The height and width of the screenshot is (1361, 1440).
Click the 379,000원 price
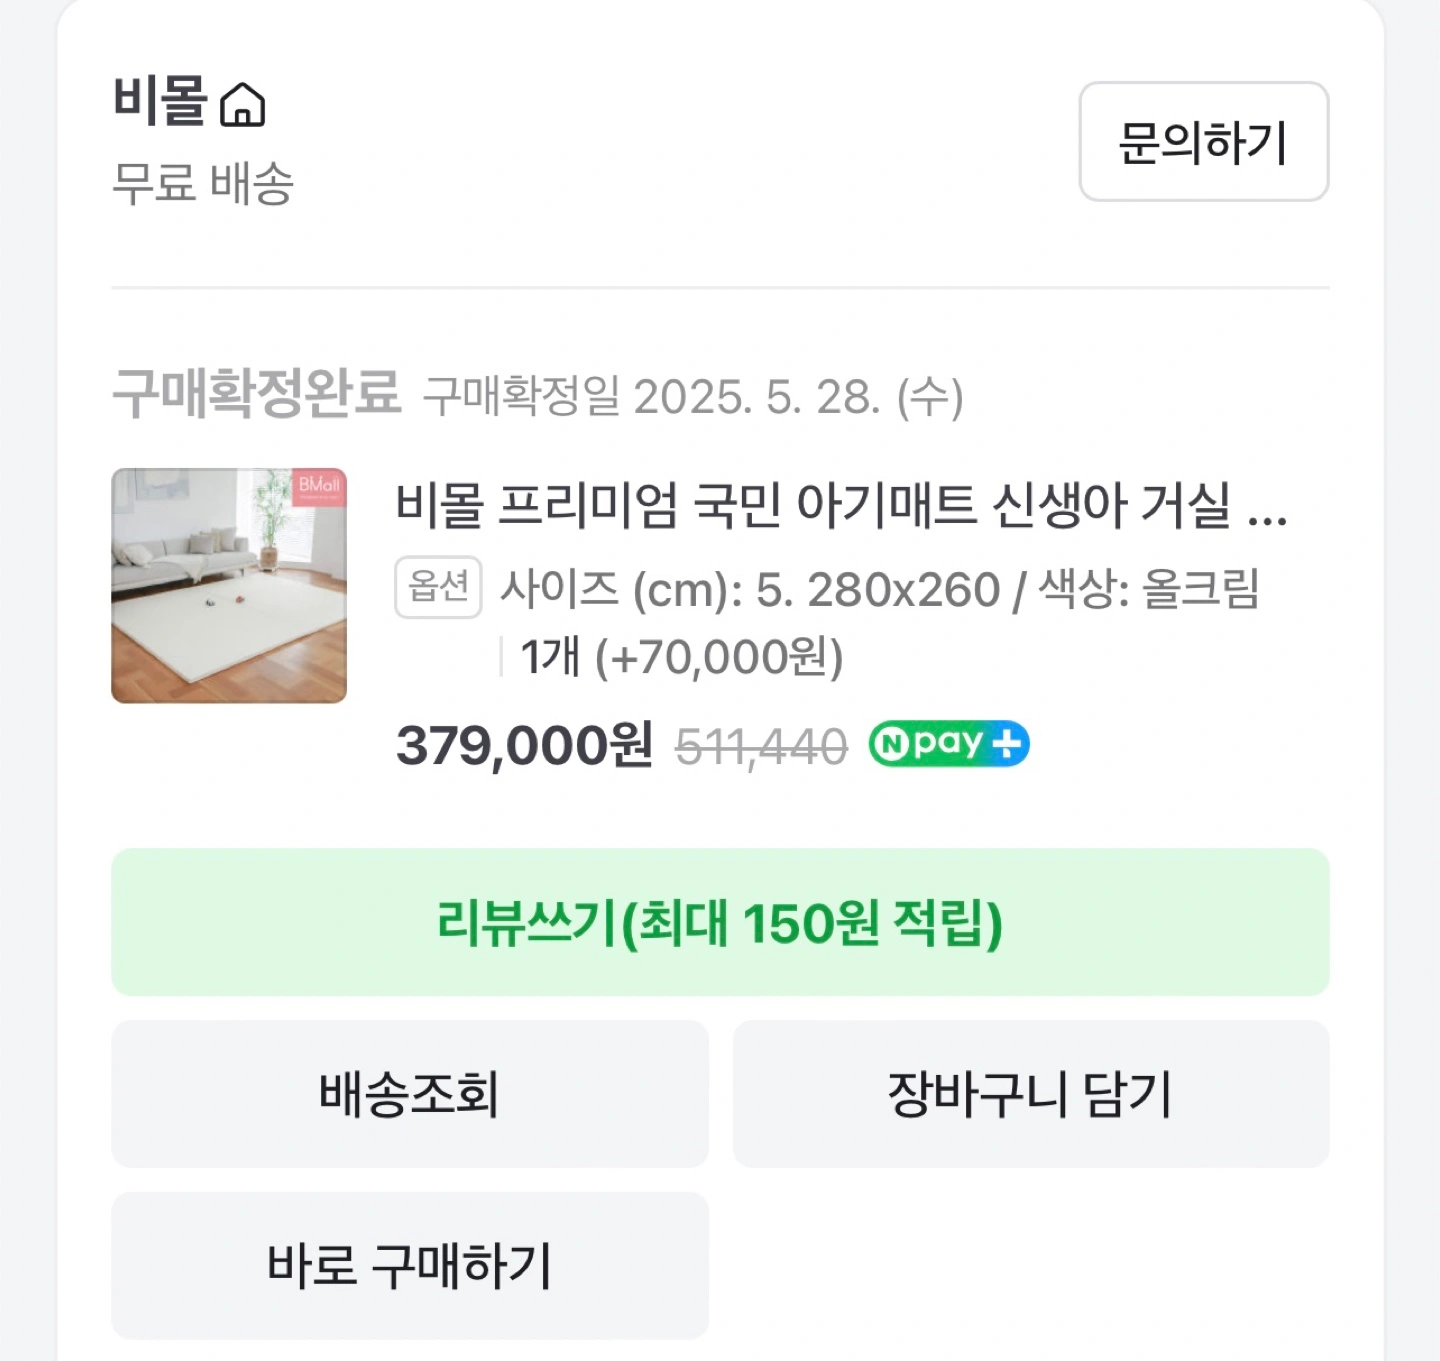tap(525, 745)
